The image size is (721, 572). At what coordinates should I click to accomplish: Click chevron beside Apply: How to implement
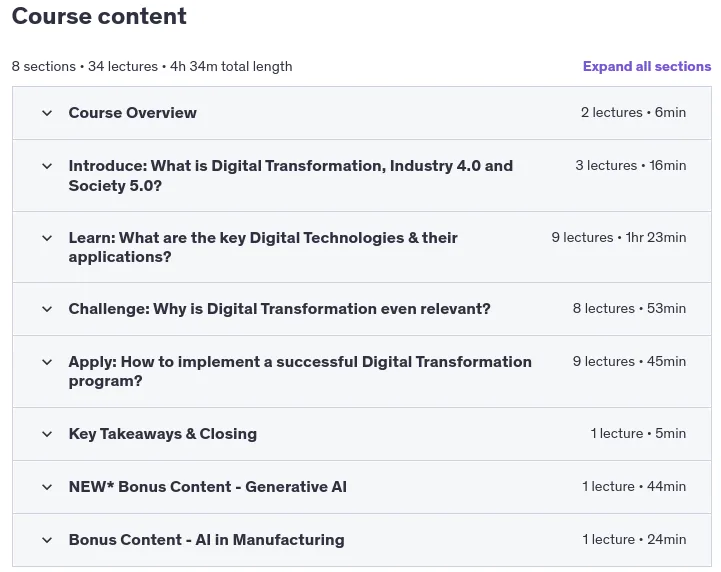(x=47, y=362)
